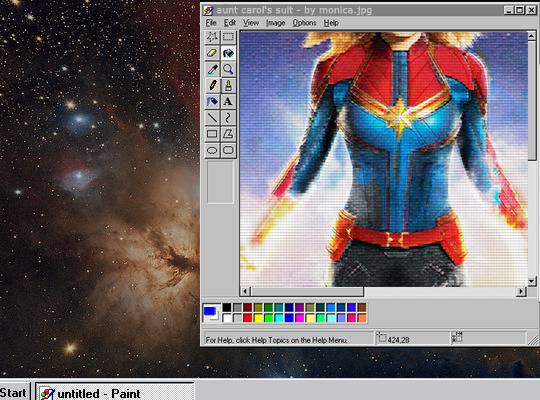Screen dimensions: 540x400
Task: Pick the Airbrush spray can tool
Action: (x=212, y=101)
